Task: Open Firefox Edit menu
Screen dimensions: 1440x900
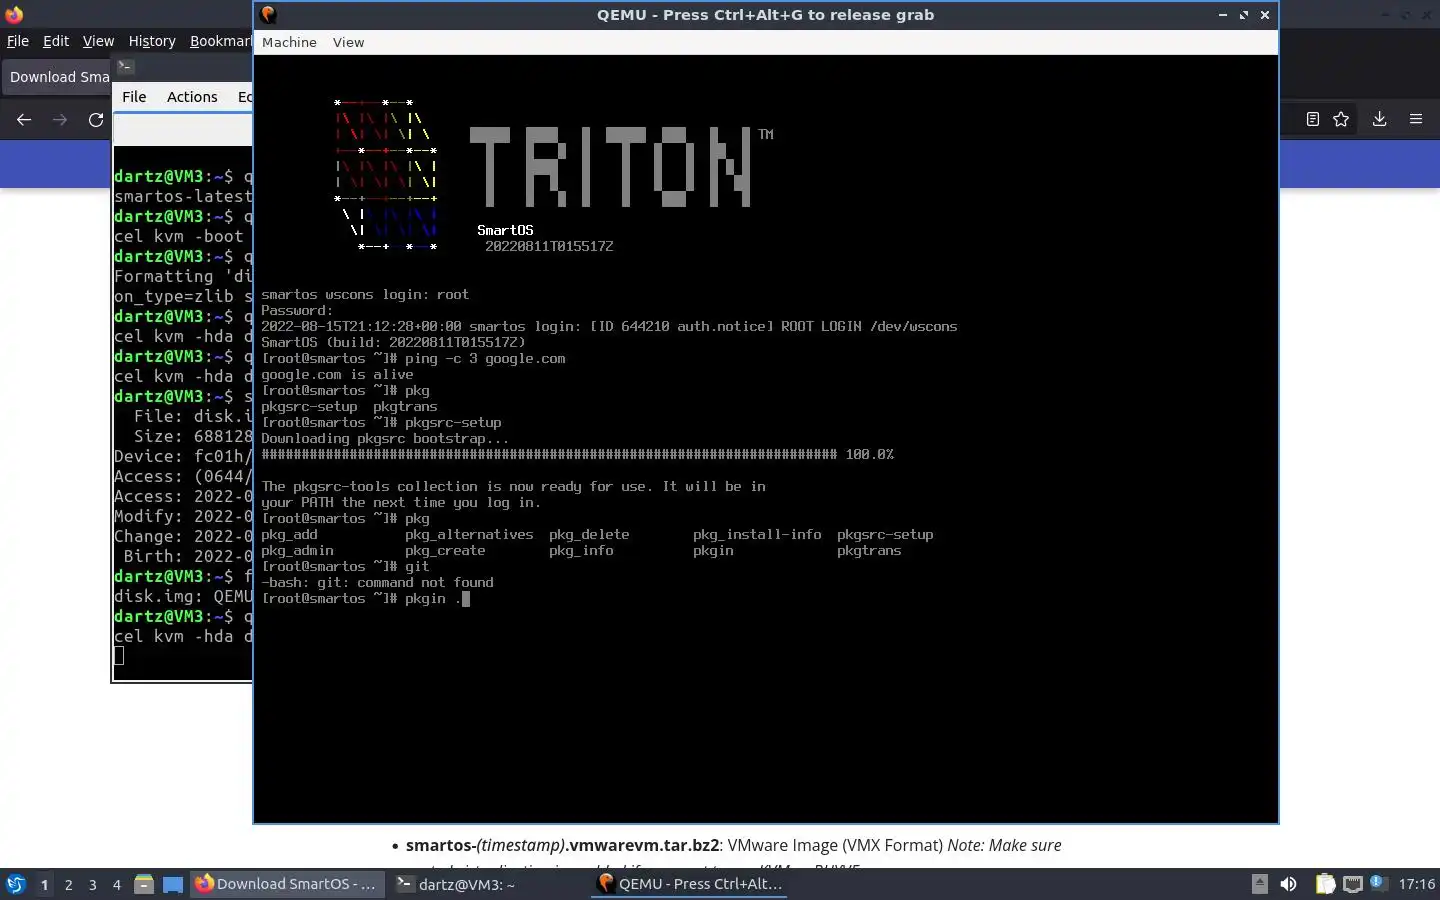Action: 56,41
